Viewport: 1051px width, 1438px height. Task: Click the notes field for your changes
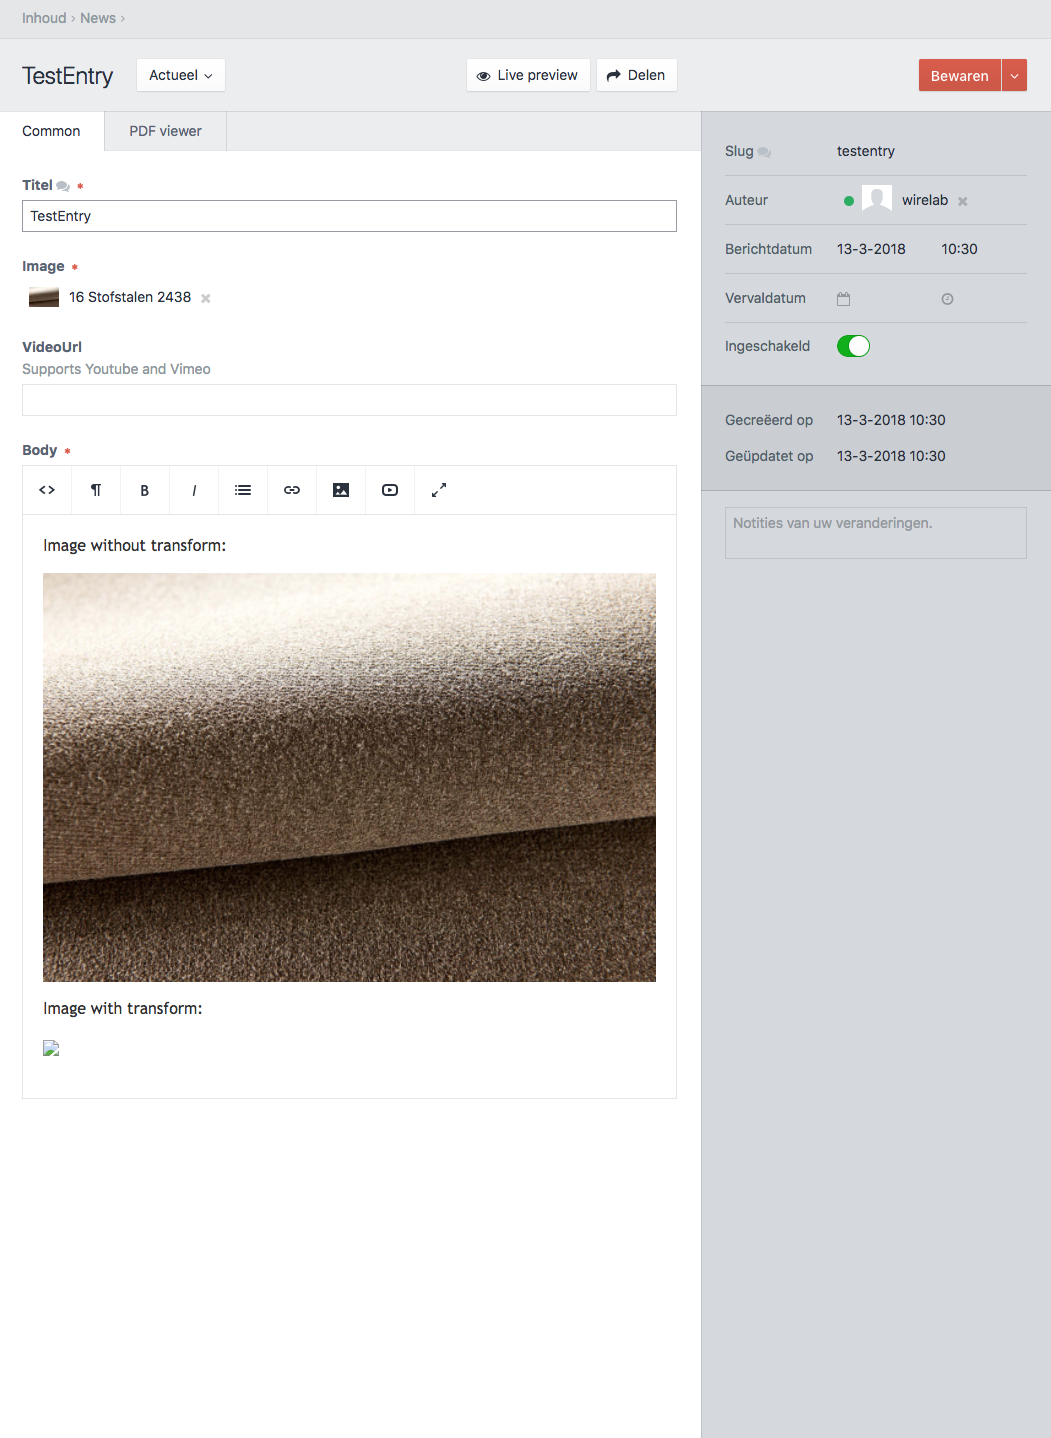[875, 532]
